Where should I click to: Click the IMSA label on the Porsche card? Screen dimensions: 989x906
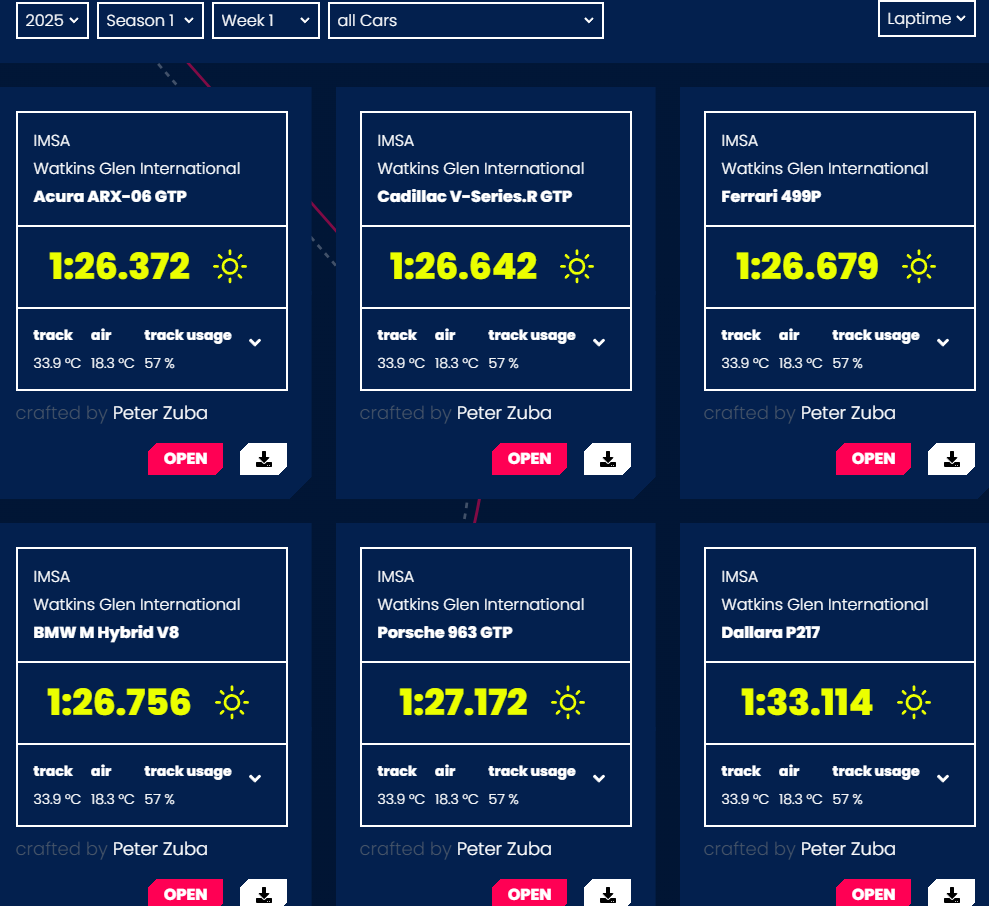tap(395, 577)
